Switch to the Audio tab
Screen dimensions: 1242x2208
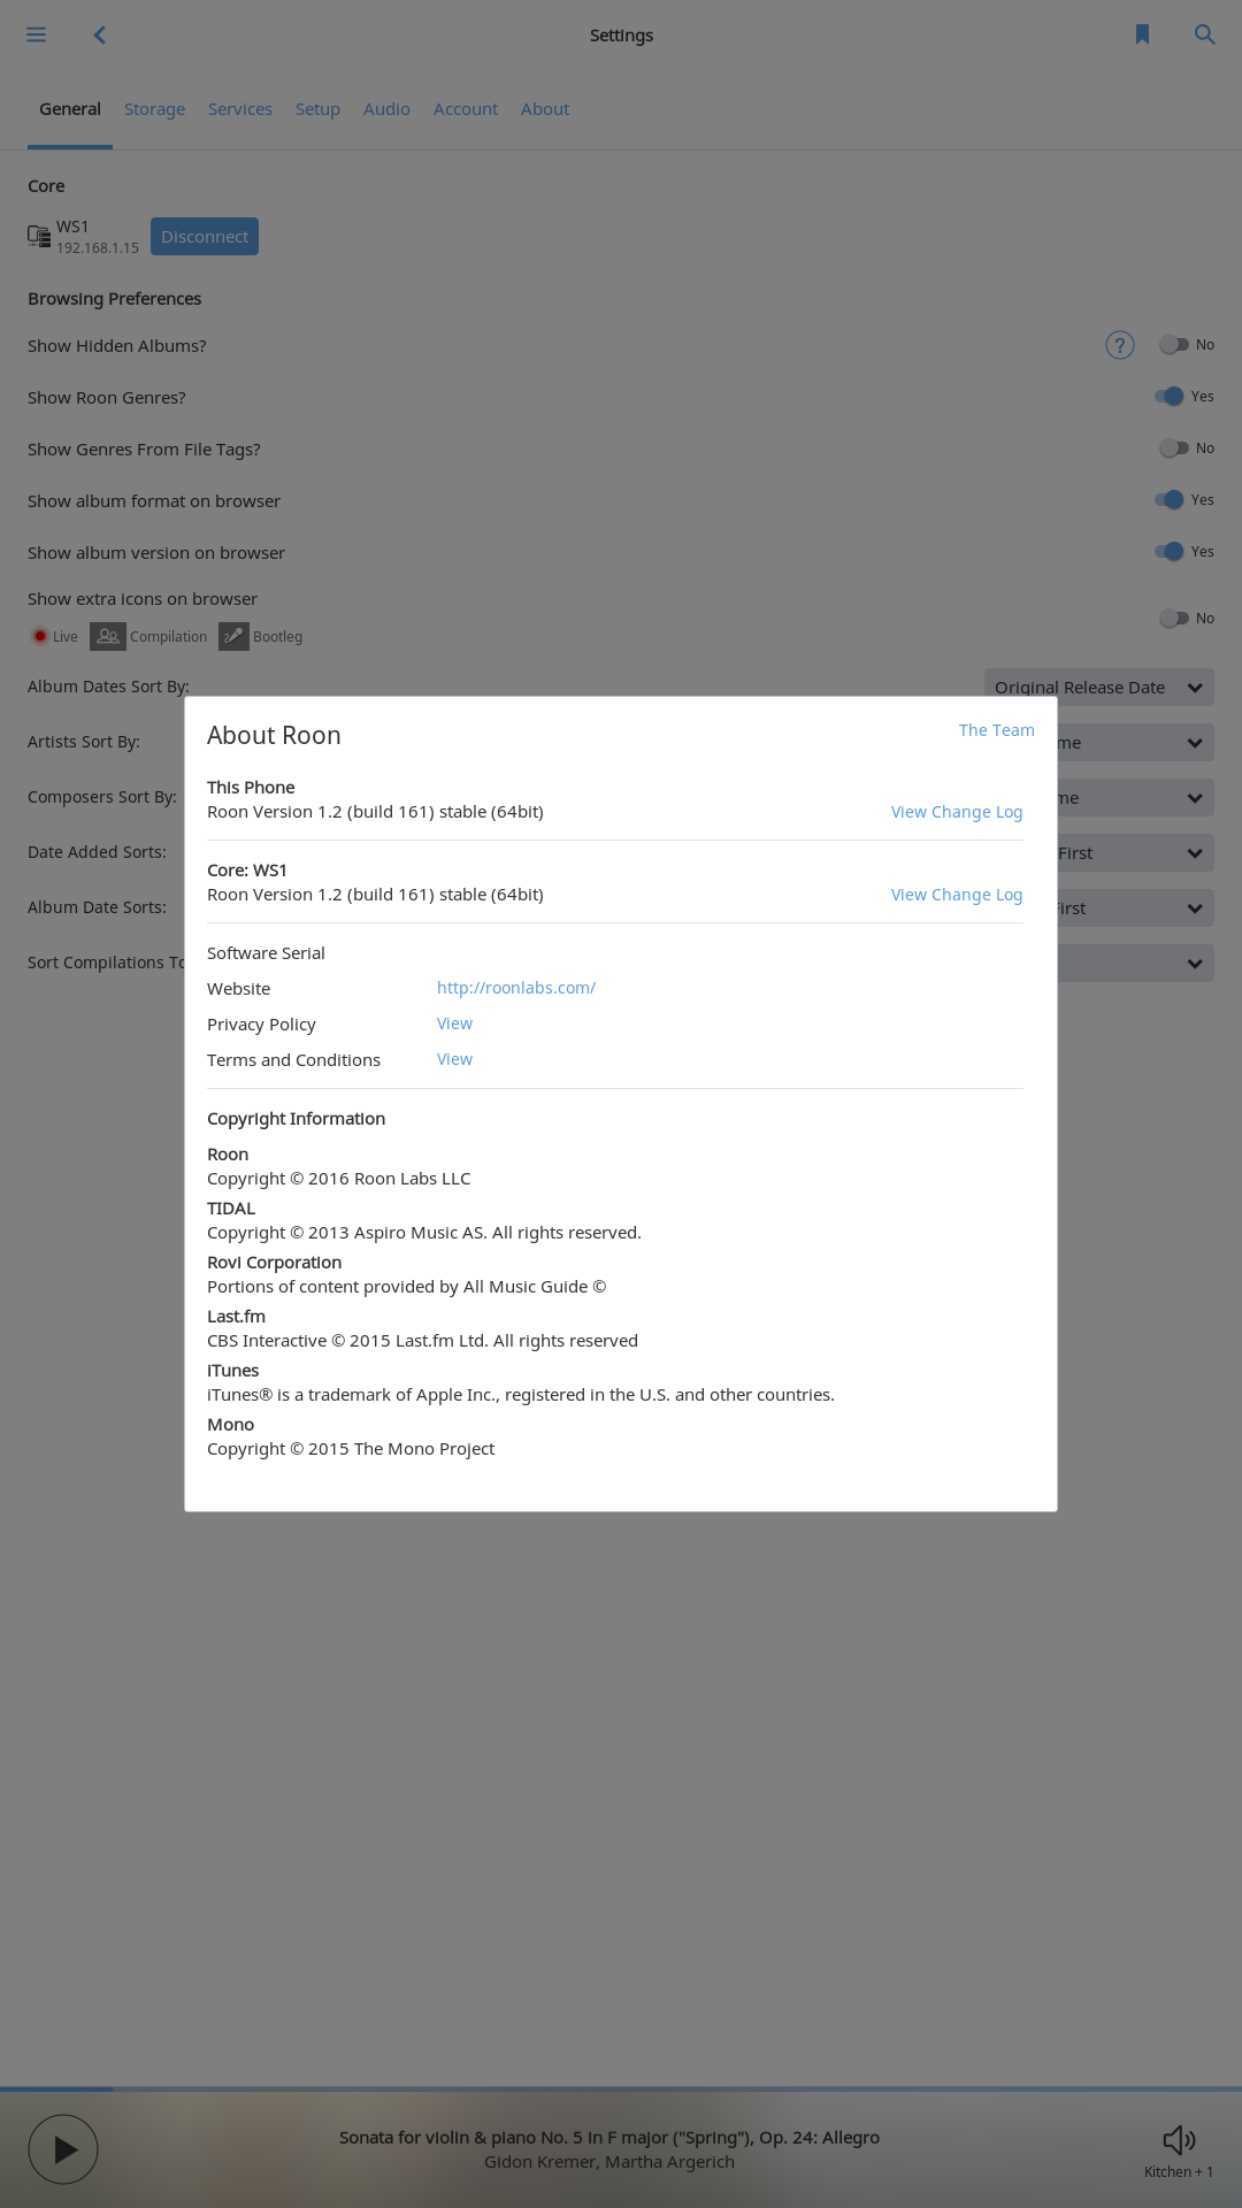click(x=386, y=109)
